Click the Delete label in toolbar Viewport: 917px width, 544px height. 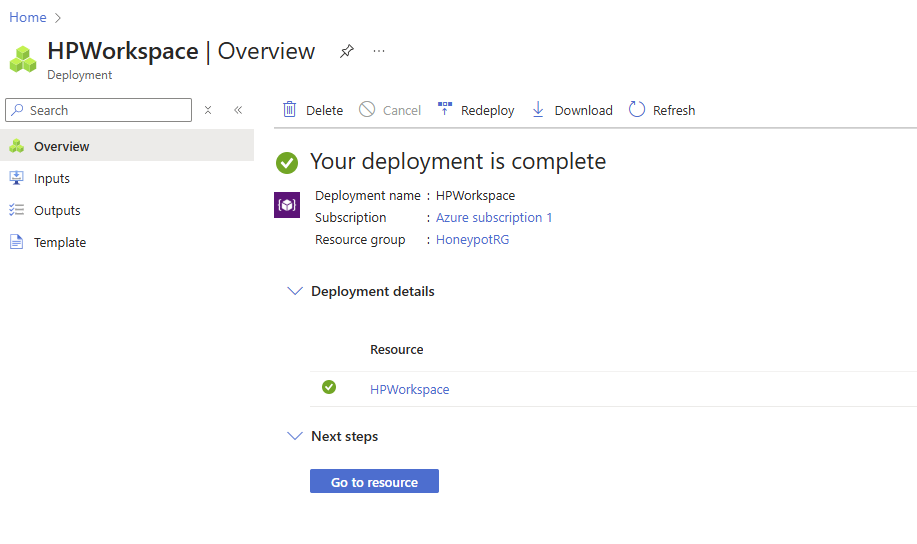(x=325, y=111)
